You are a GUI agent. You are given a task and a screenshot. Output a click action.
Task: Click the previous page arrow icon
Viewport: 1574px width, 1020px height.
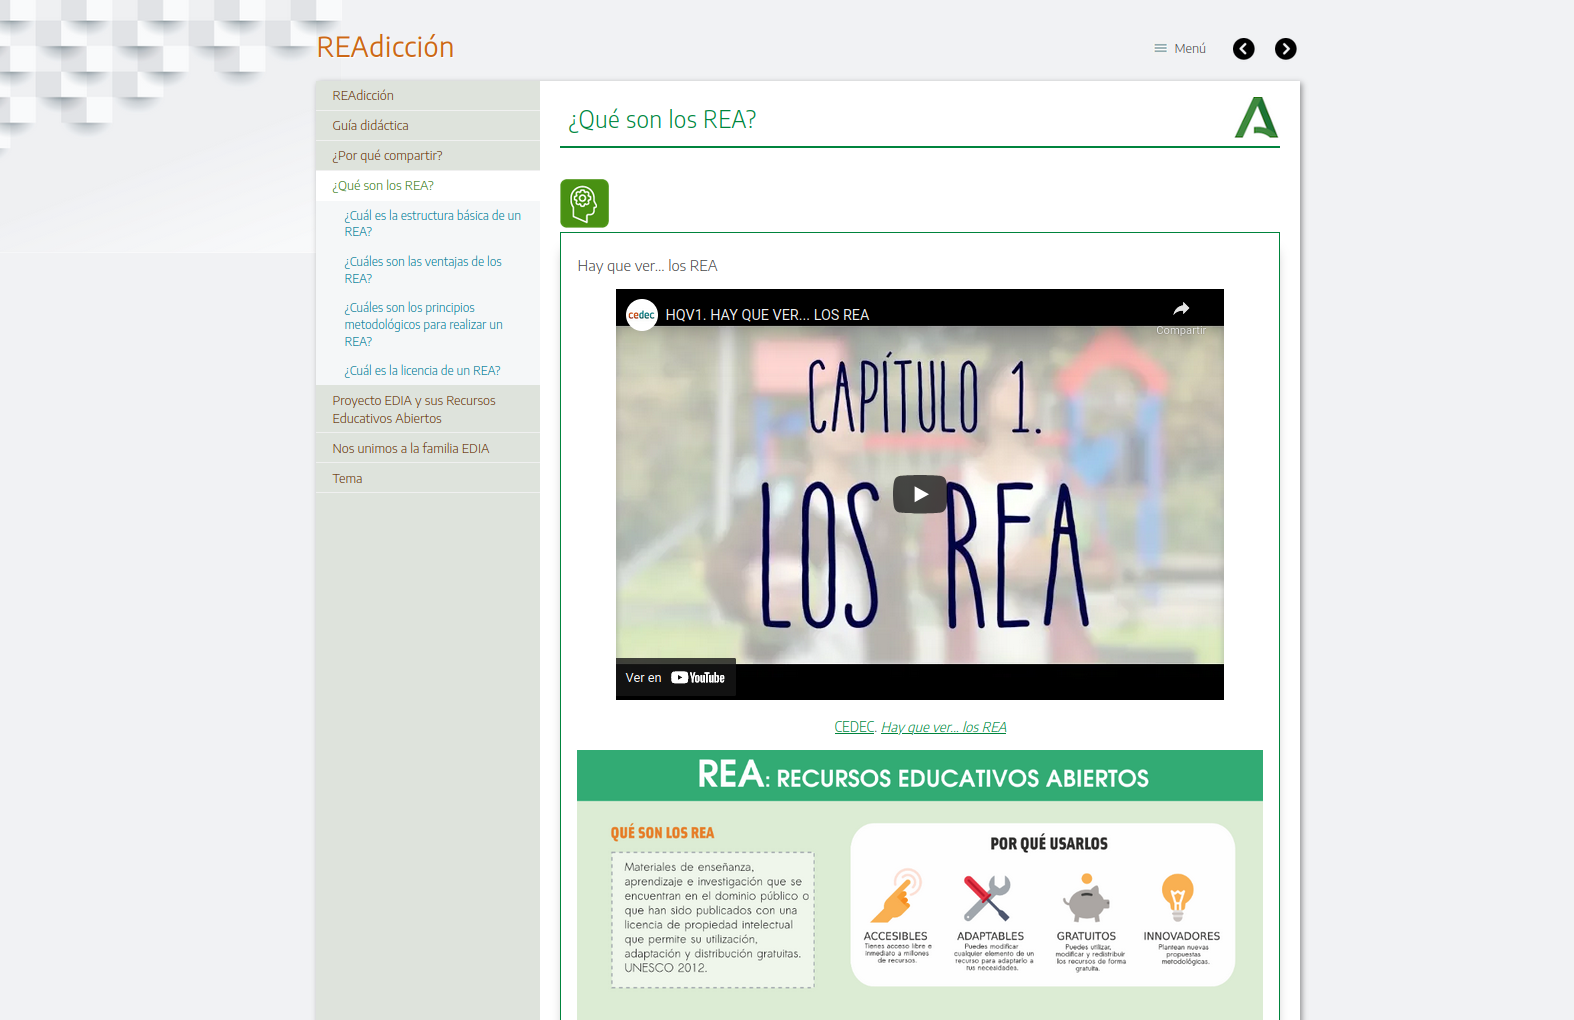pyautogui.click(x=1243, y=49)
